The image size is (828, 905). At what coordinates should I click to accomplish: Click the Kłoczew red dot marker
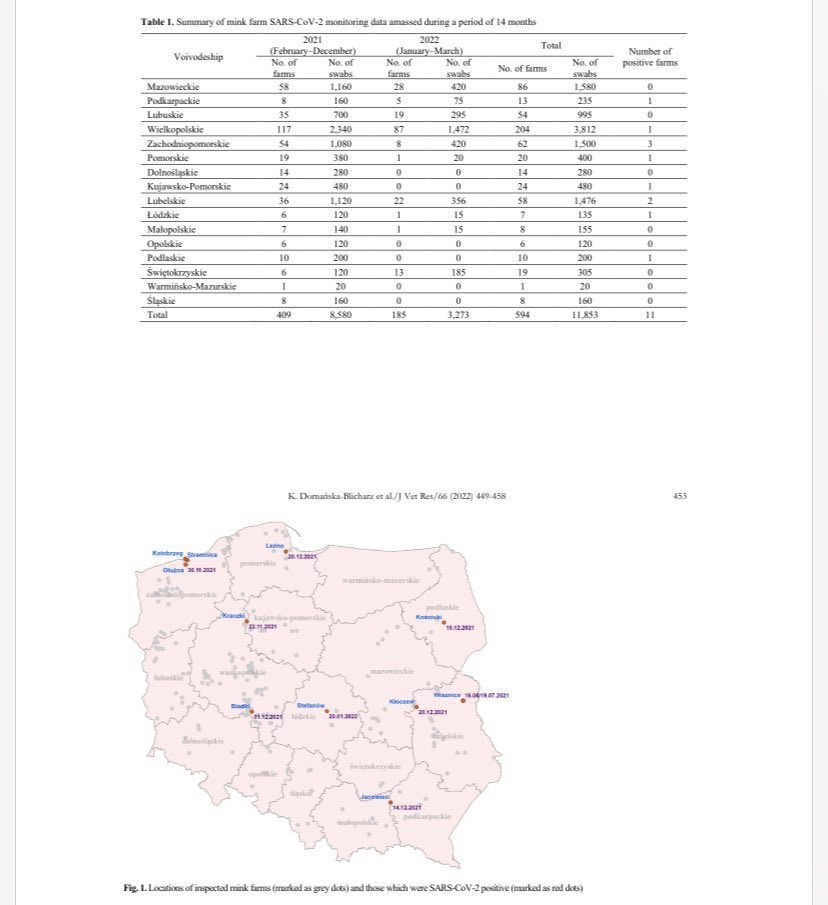pyautogui.click(x=415, y=706)
